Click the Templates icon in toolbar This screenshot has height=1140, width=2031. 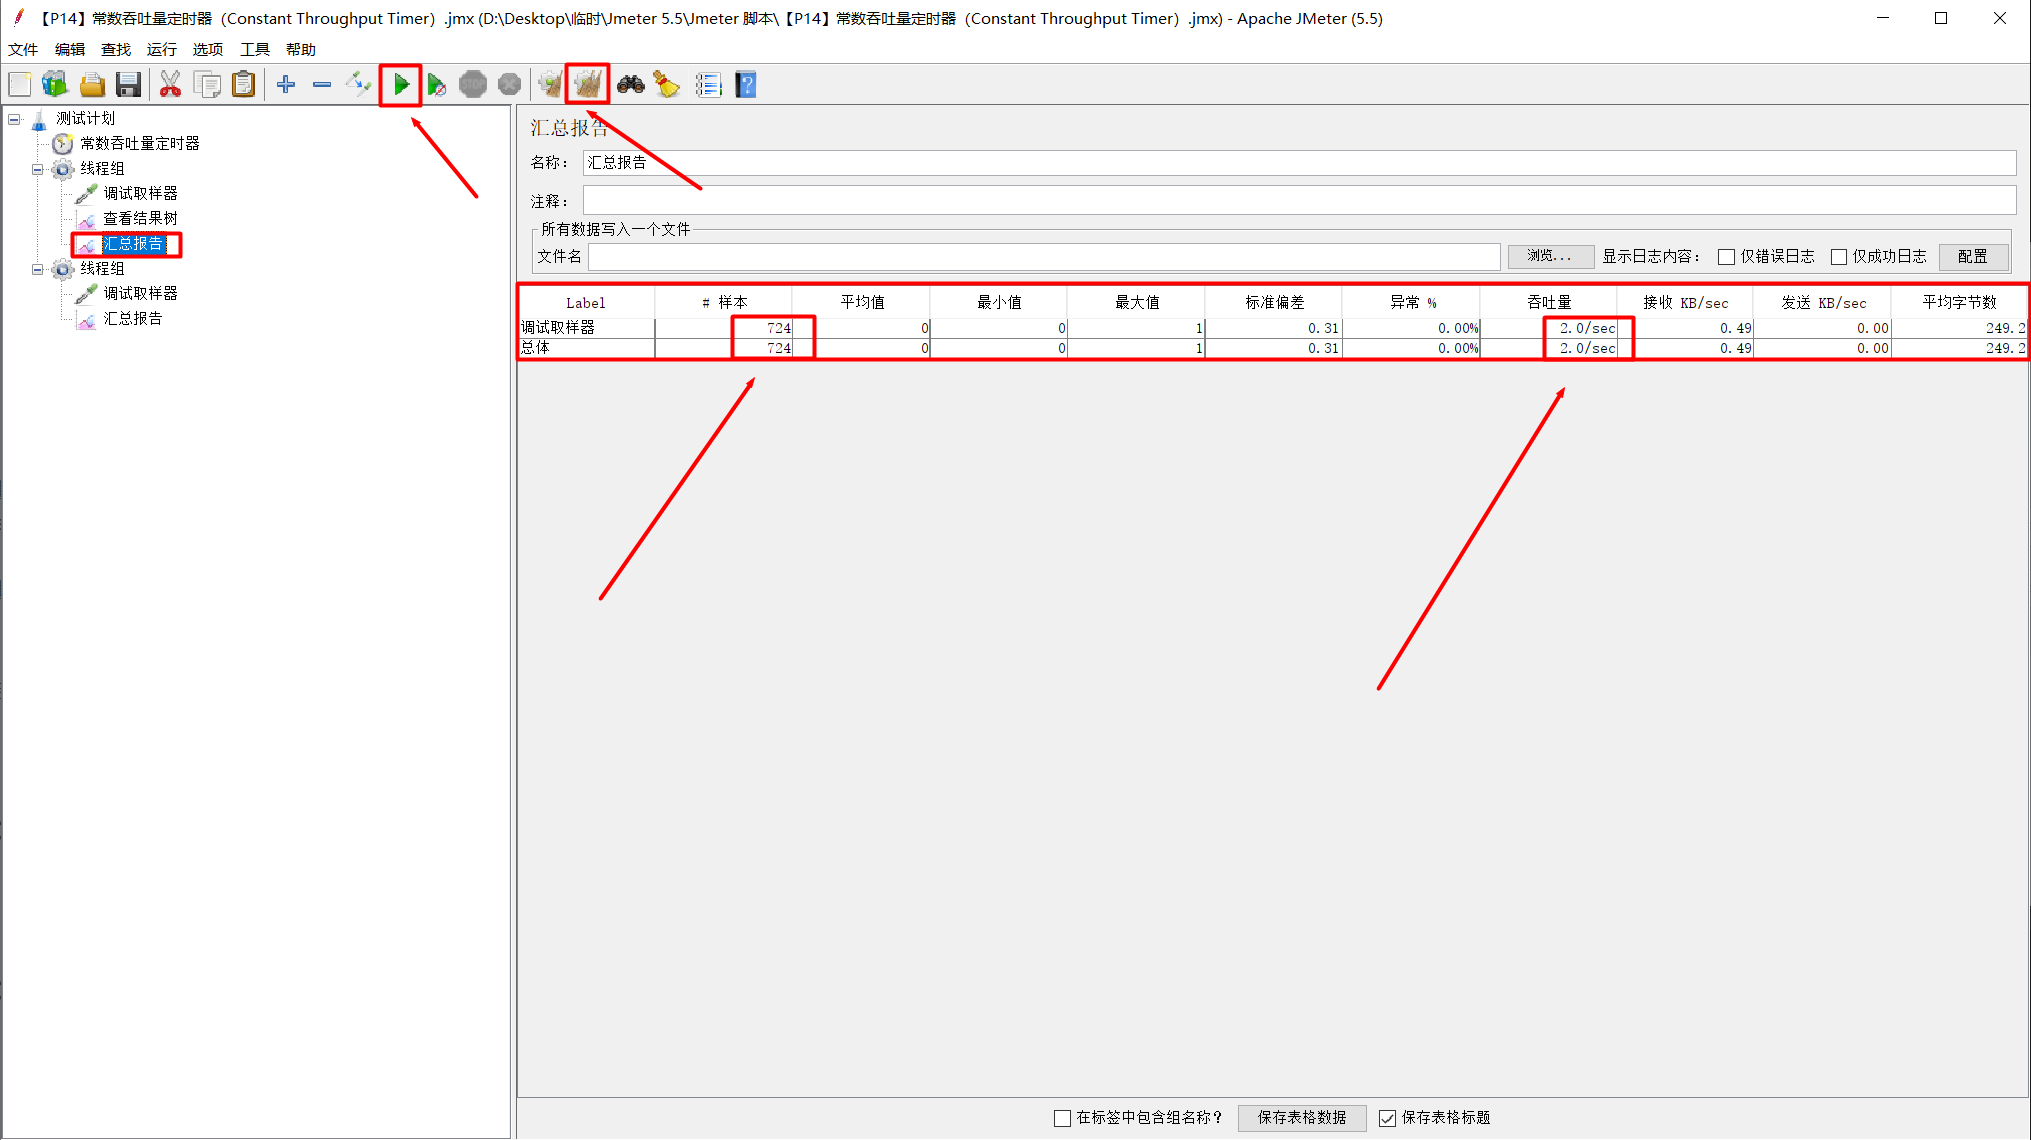tap(55, 85)
